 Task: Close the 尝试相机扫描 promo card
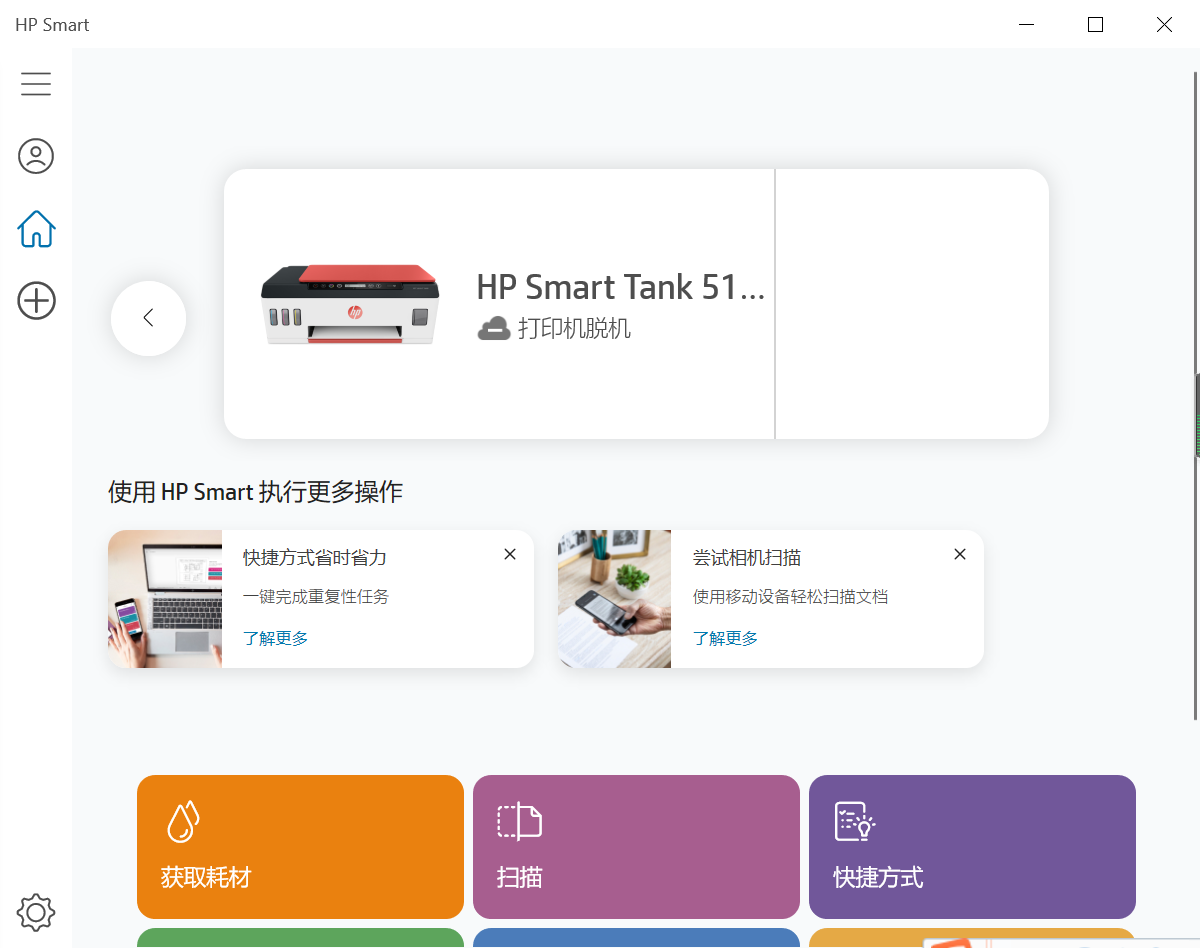point(959,553)
